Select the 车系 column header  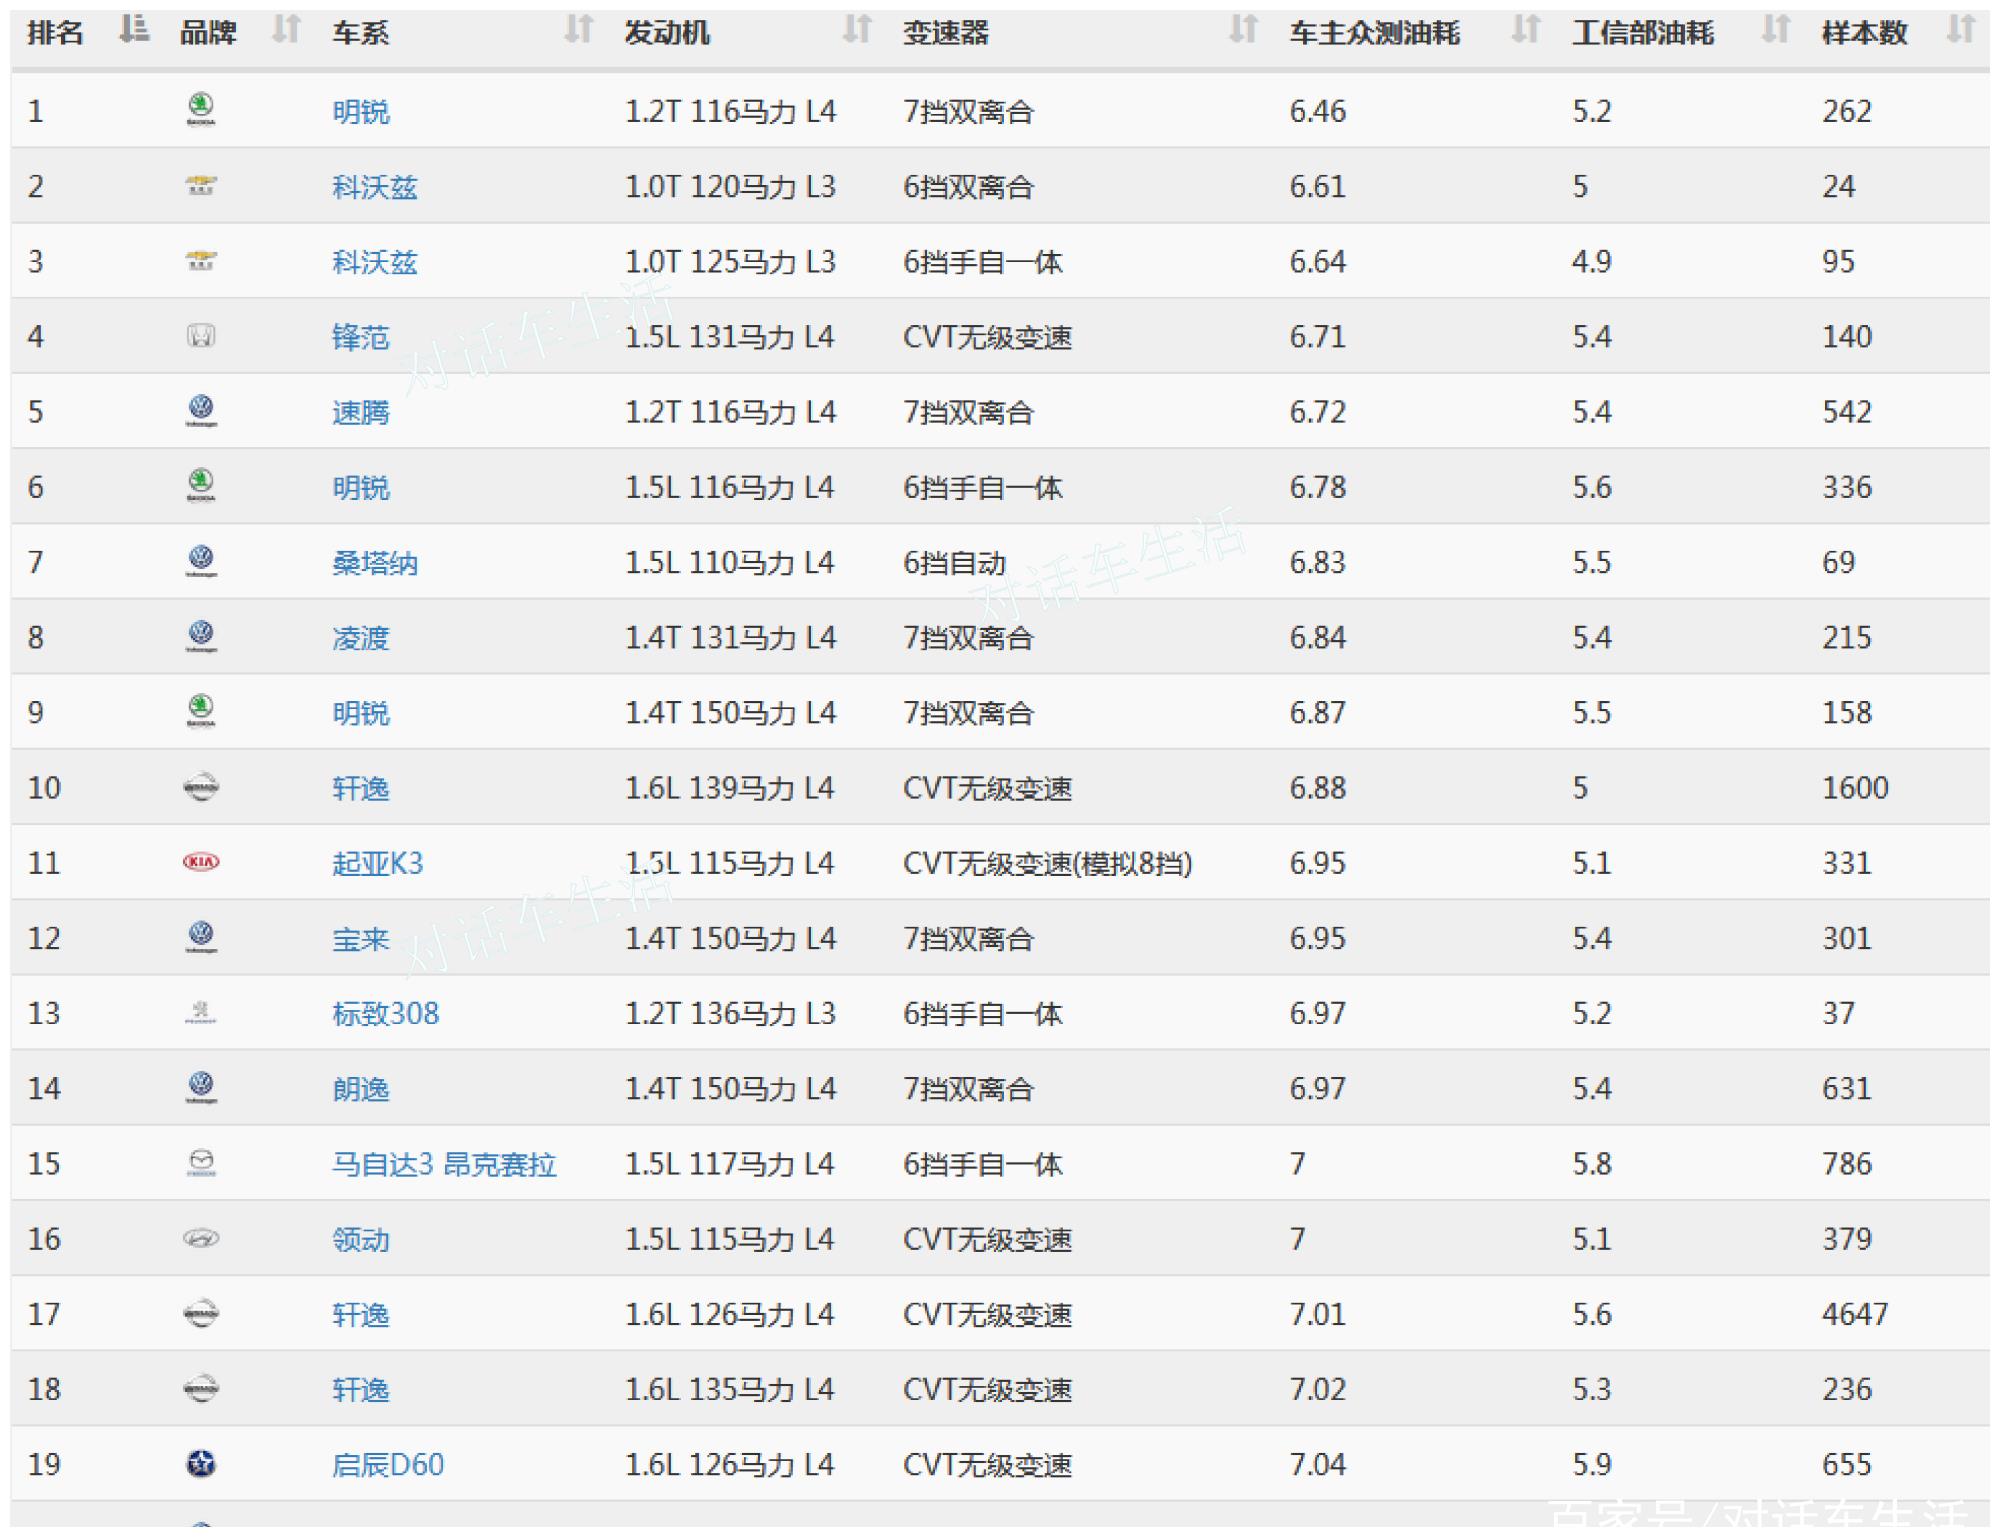point(358,30)
